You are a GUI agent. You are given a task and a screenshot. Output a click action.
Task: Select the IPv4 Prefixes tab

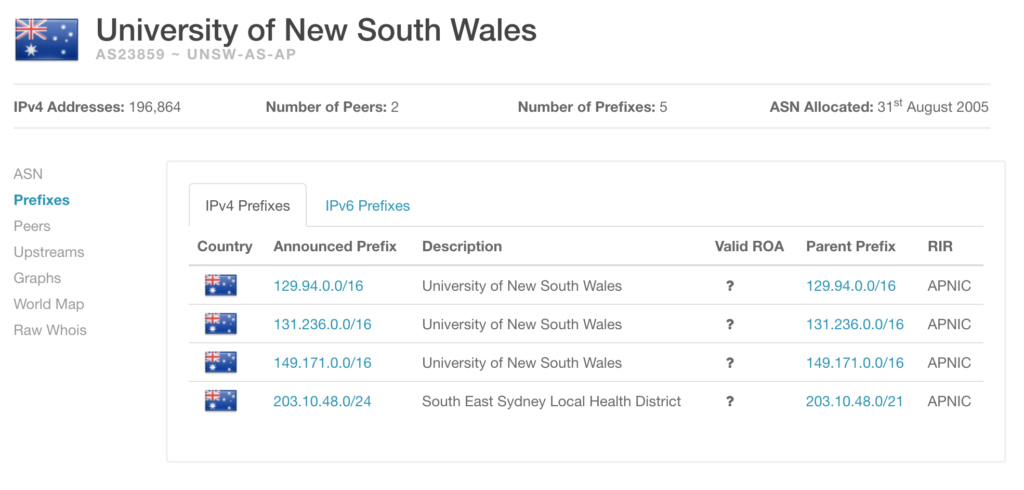(248, 205)
